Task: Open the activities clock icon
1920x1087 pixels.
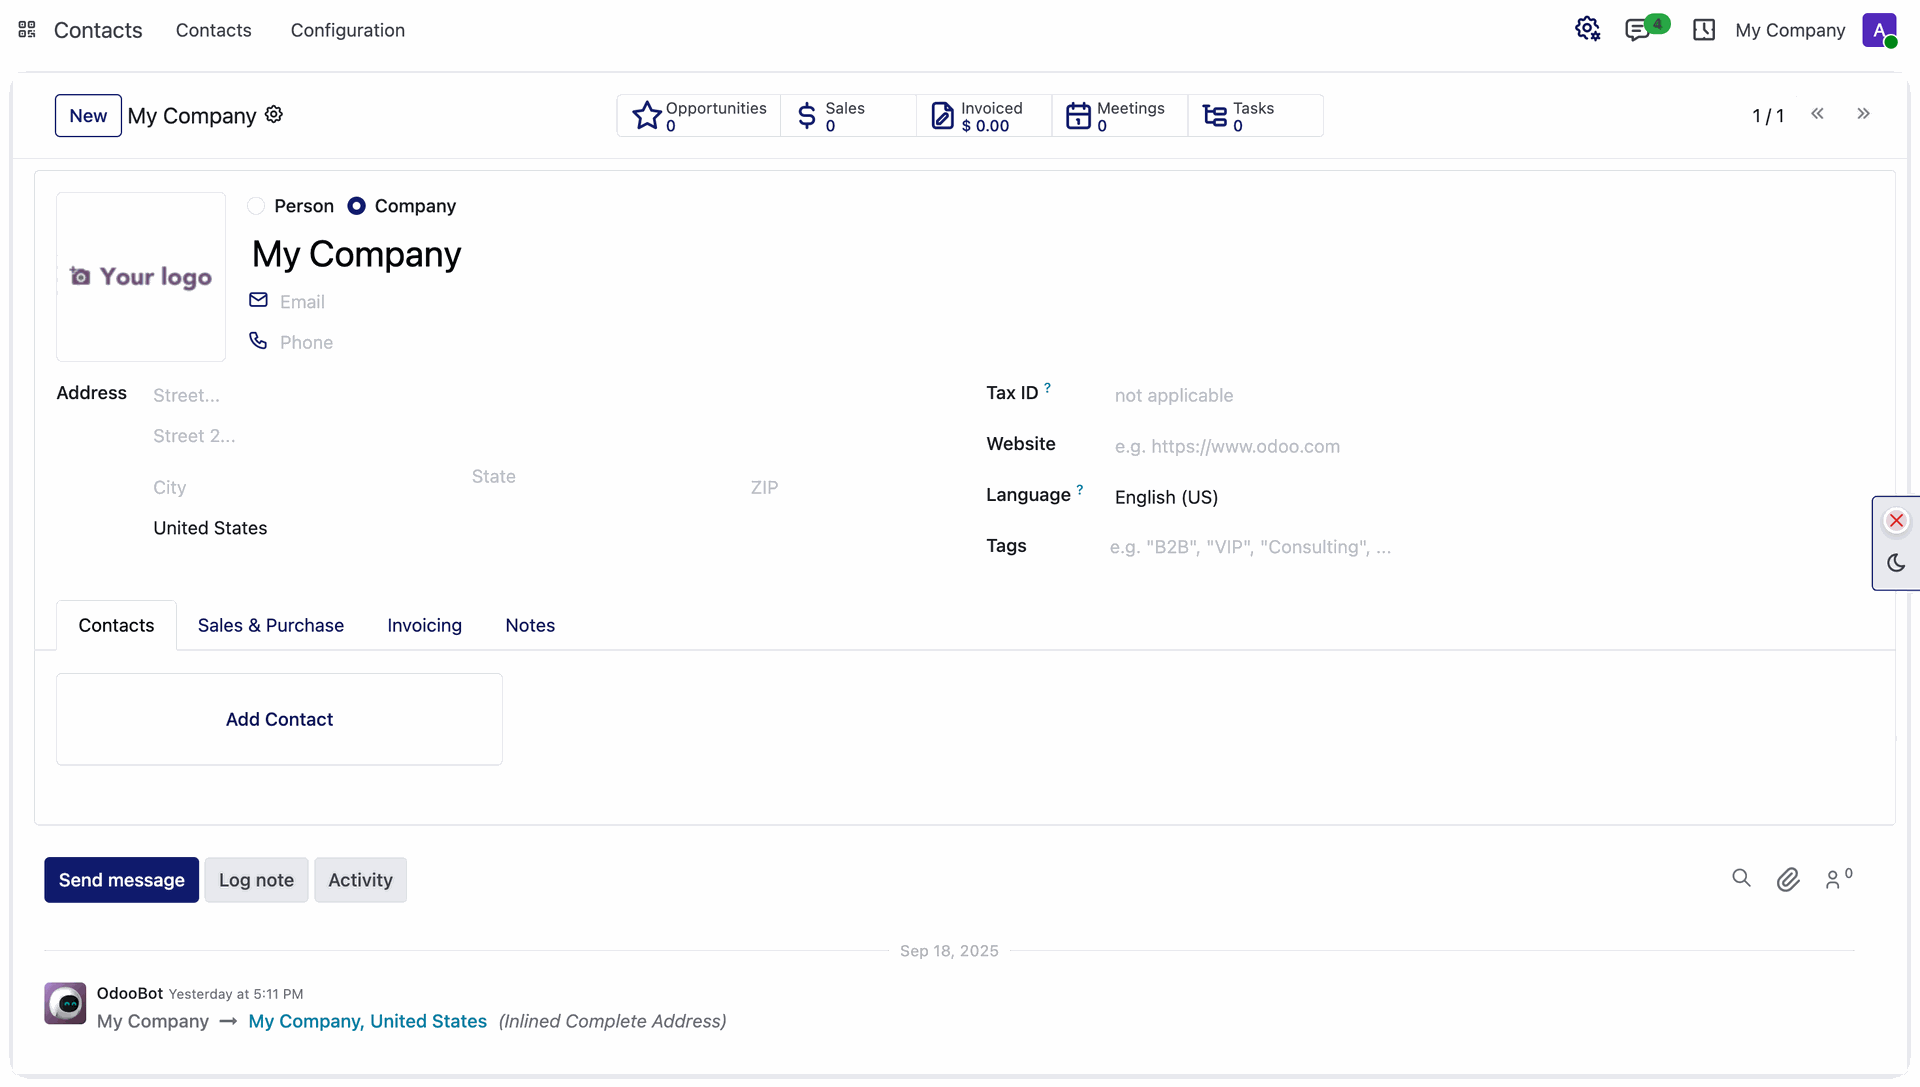Action: (x=1704, y=30)
